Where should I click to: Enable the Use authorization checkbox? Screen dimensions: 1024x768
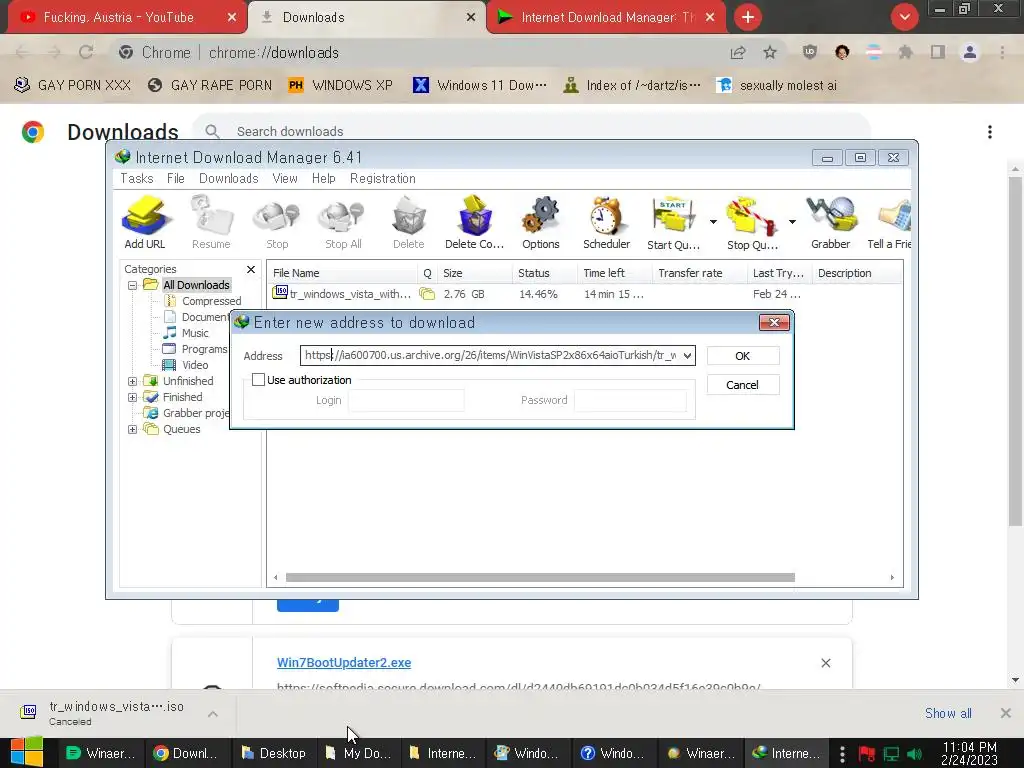pos(259,379)
